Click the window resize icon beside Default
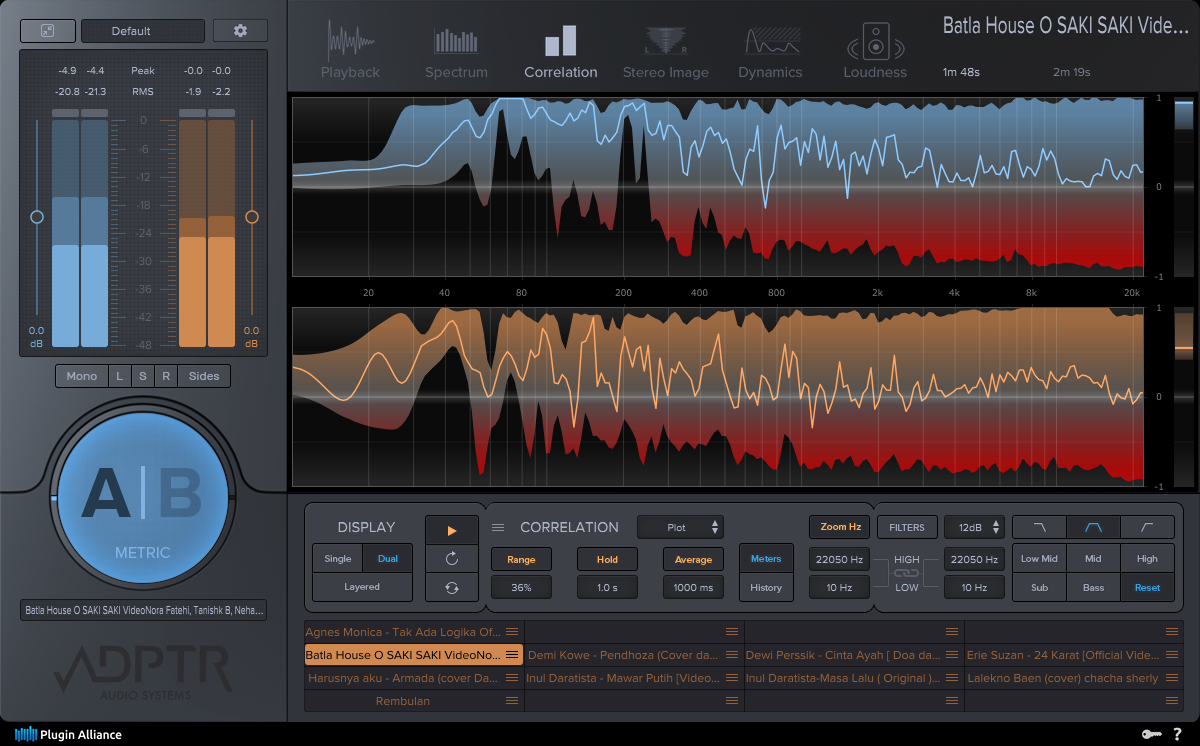Image resolution: width=1200 pixels, height=746 pixels. [x=46, y=31]
